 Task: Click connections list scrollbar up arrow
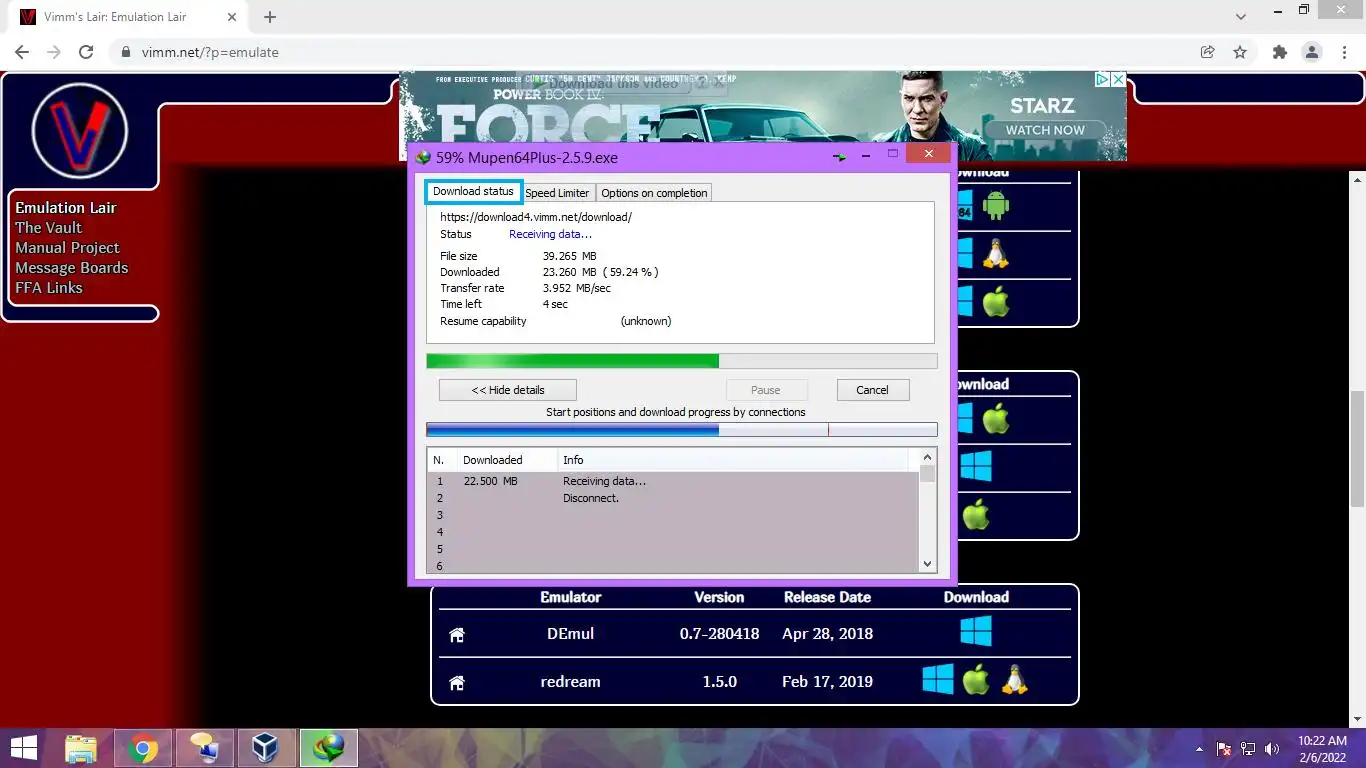coord(927,459)
